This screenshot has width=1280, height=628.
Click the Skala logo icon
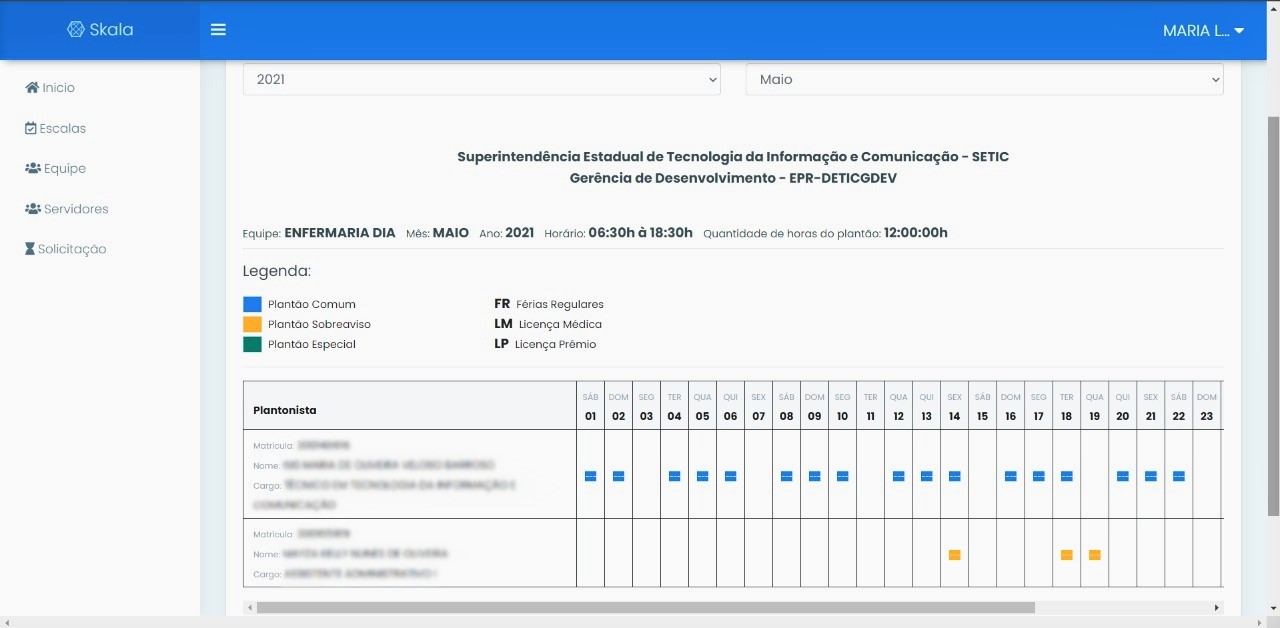pos(75,30)
